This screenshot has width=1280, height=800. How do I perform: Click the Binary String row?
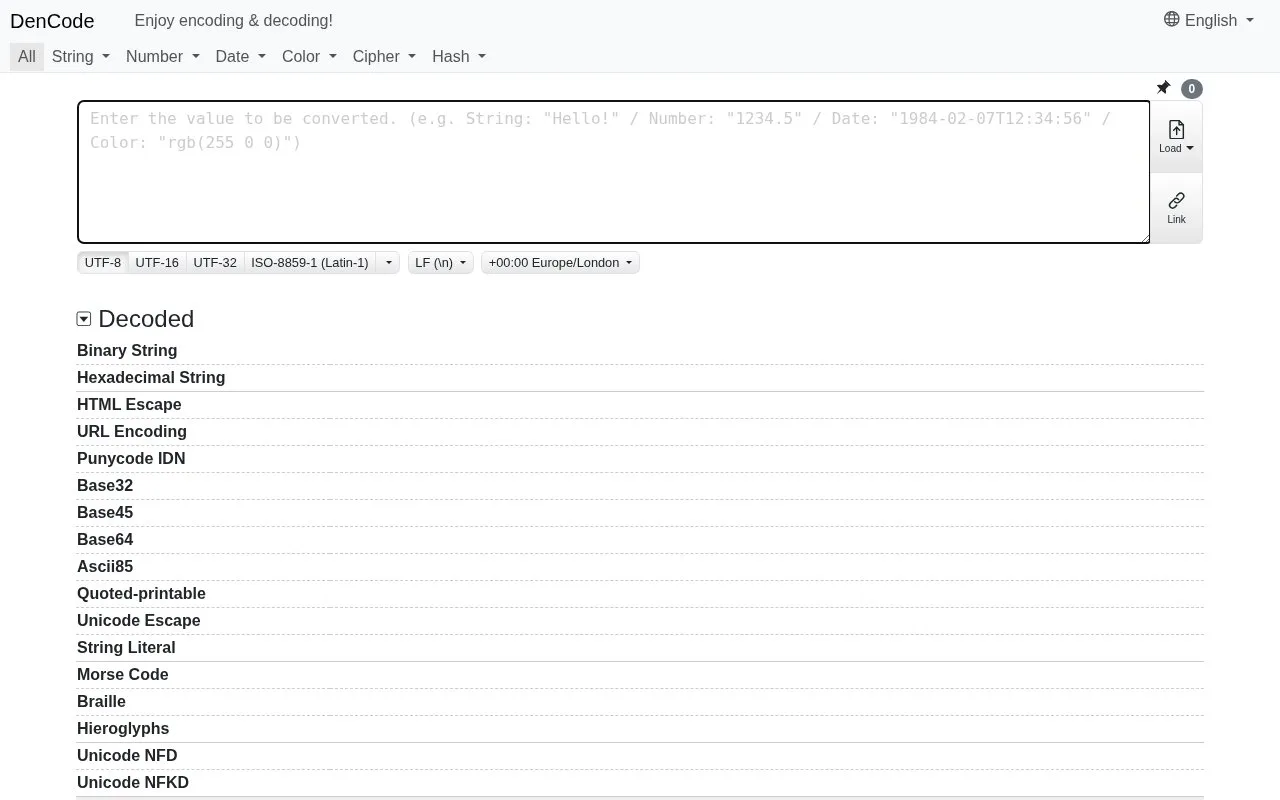click(640, 351)
